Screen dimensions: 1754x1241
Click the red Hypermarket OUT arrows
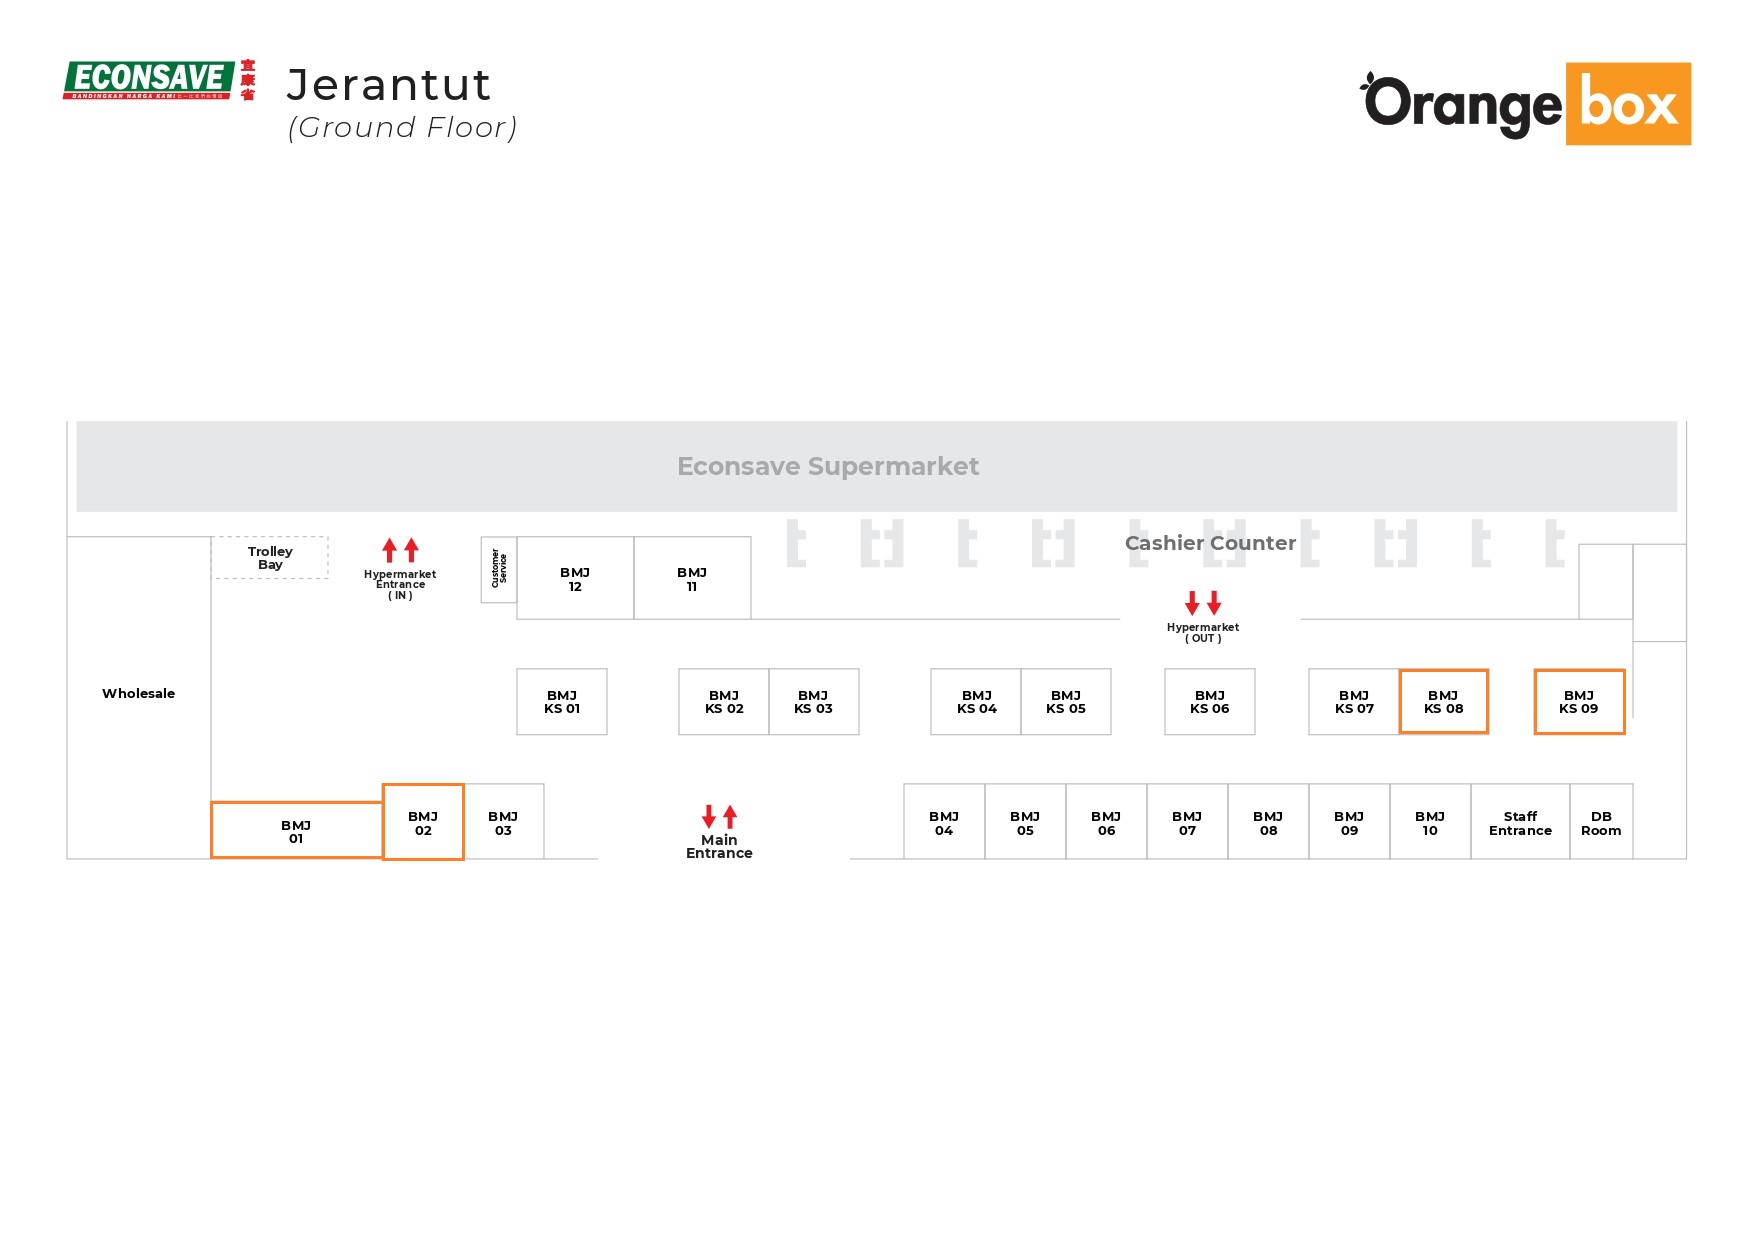1203,603
